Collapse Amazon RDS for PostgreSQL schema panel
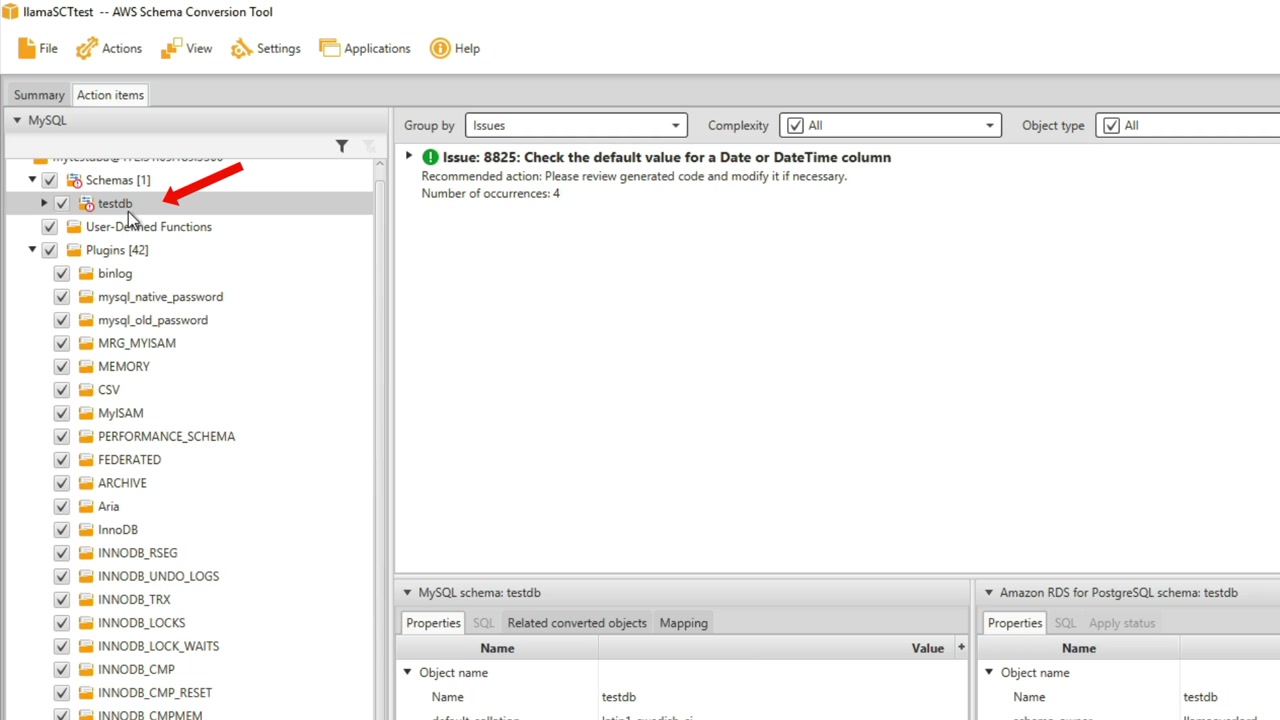The image size is (1280, 720). (x=989, y=593)
